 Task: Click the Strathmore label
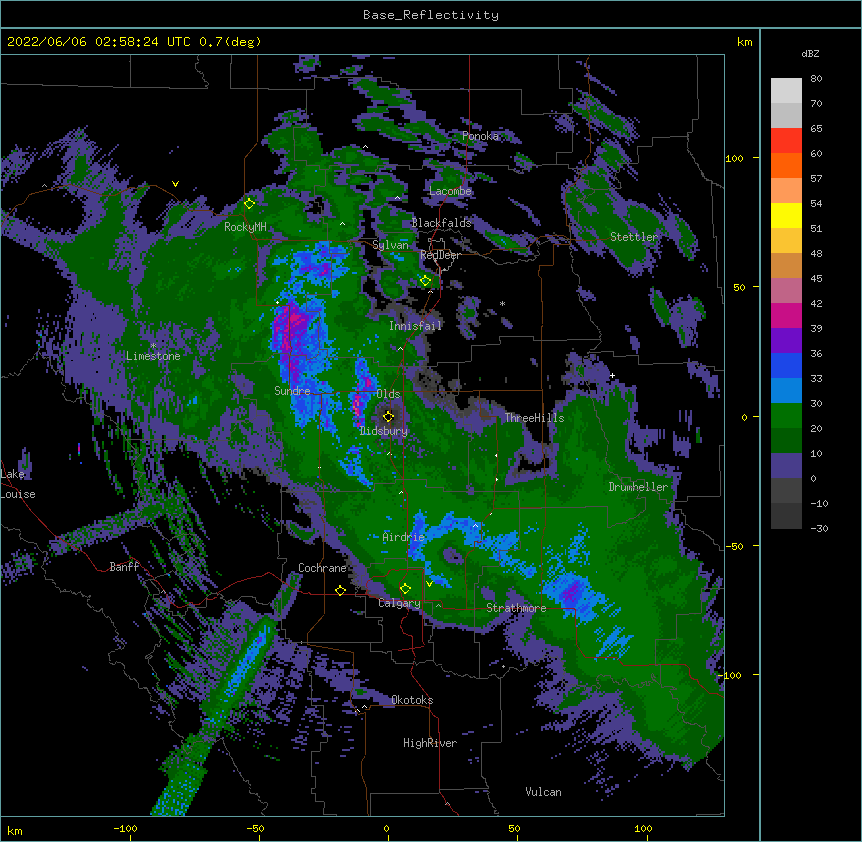[x=516, y=608]
